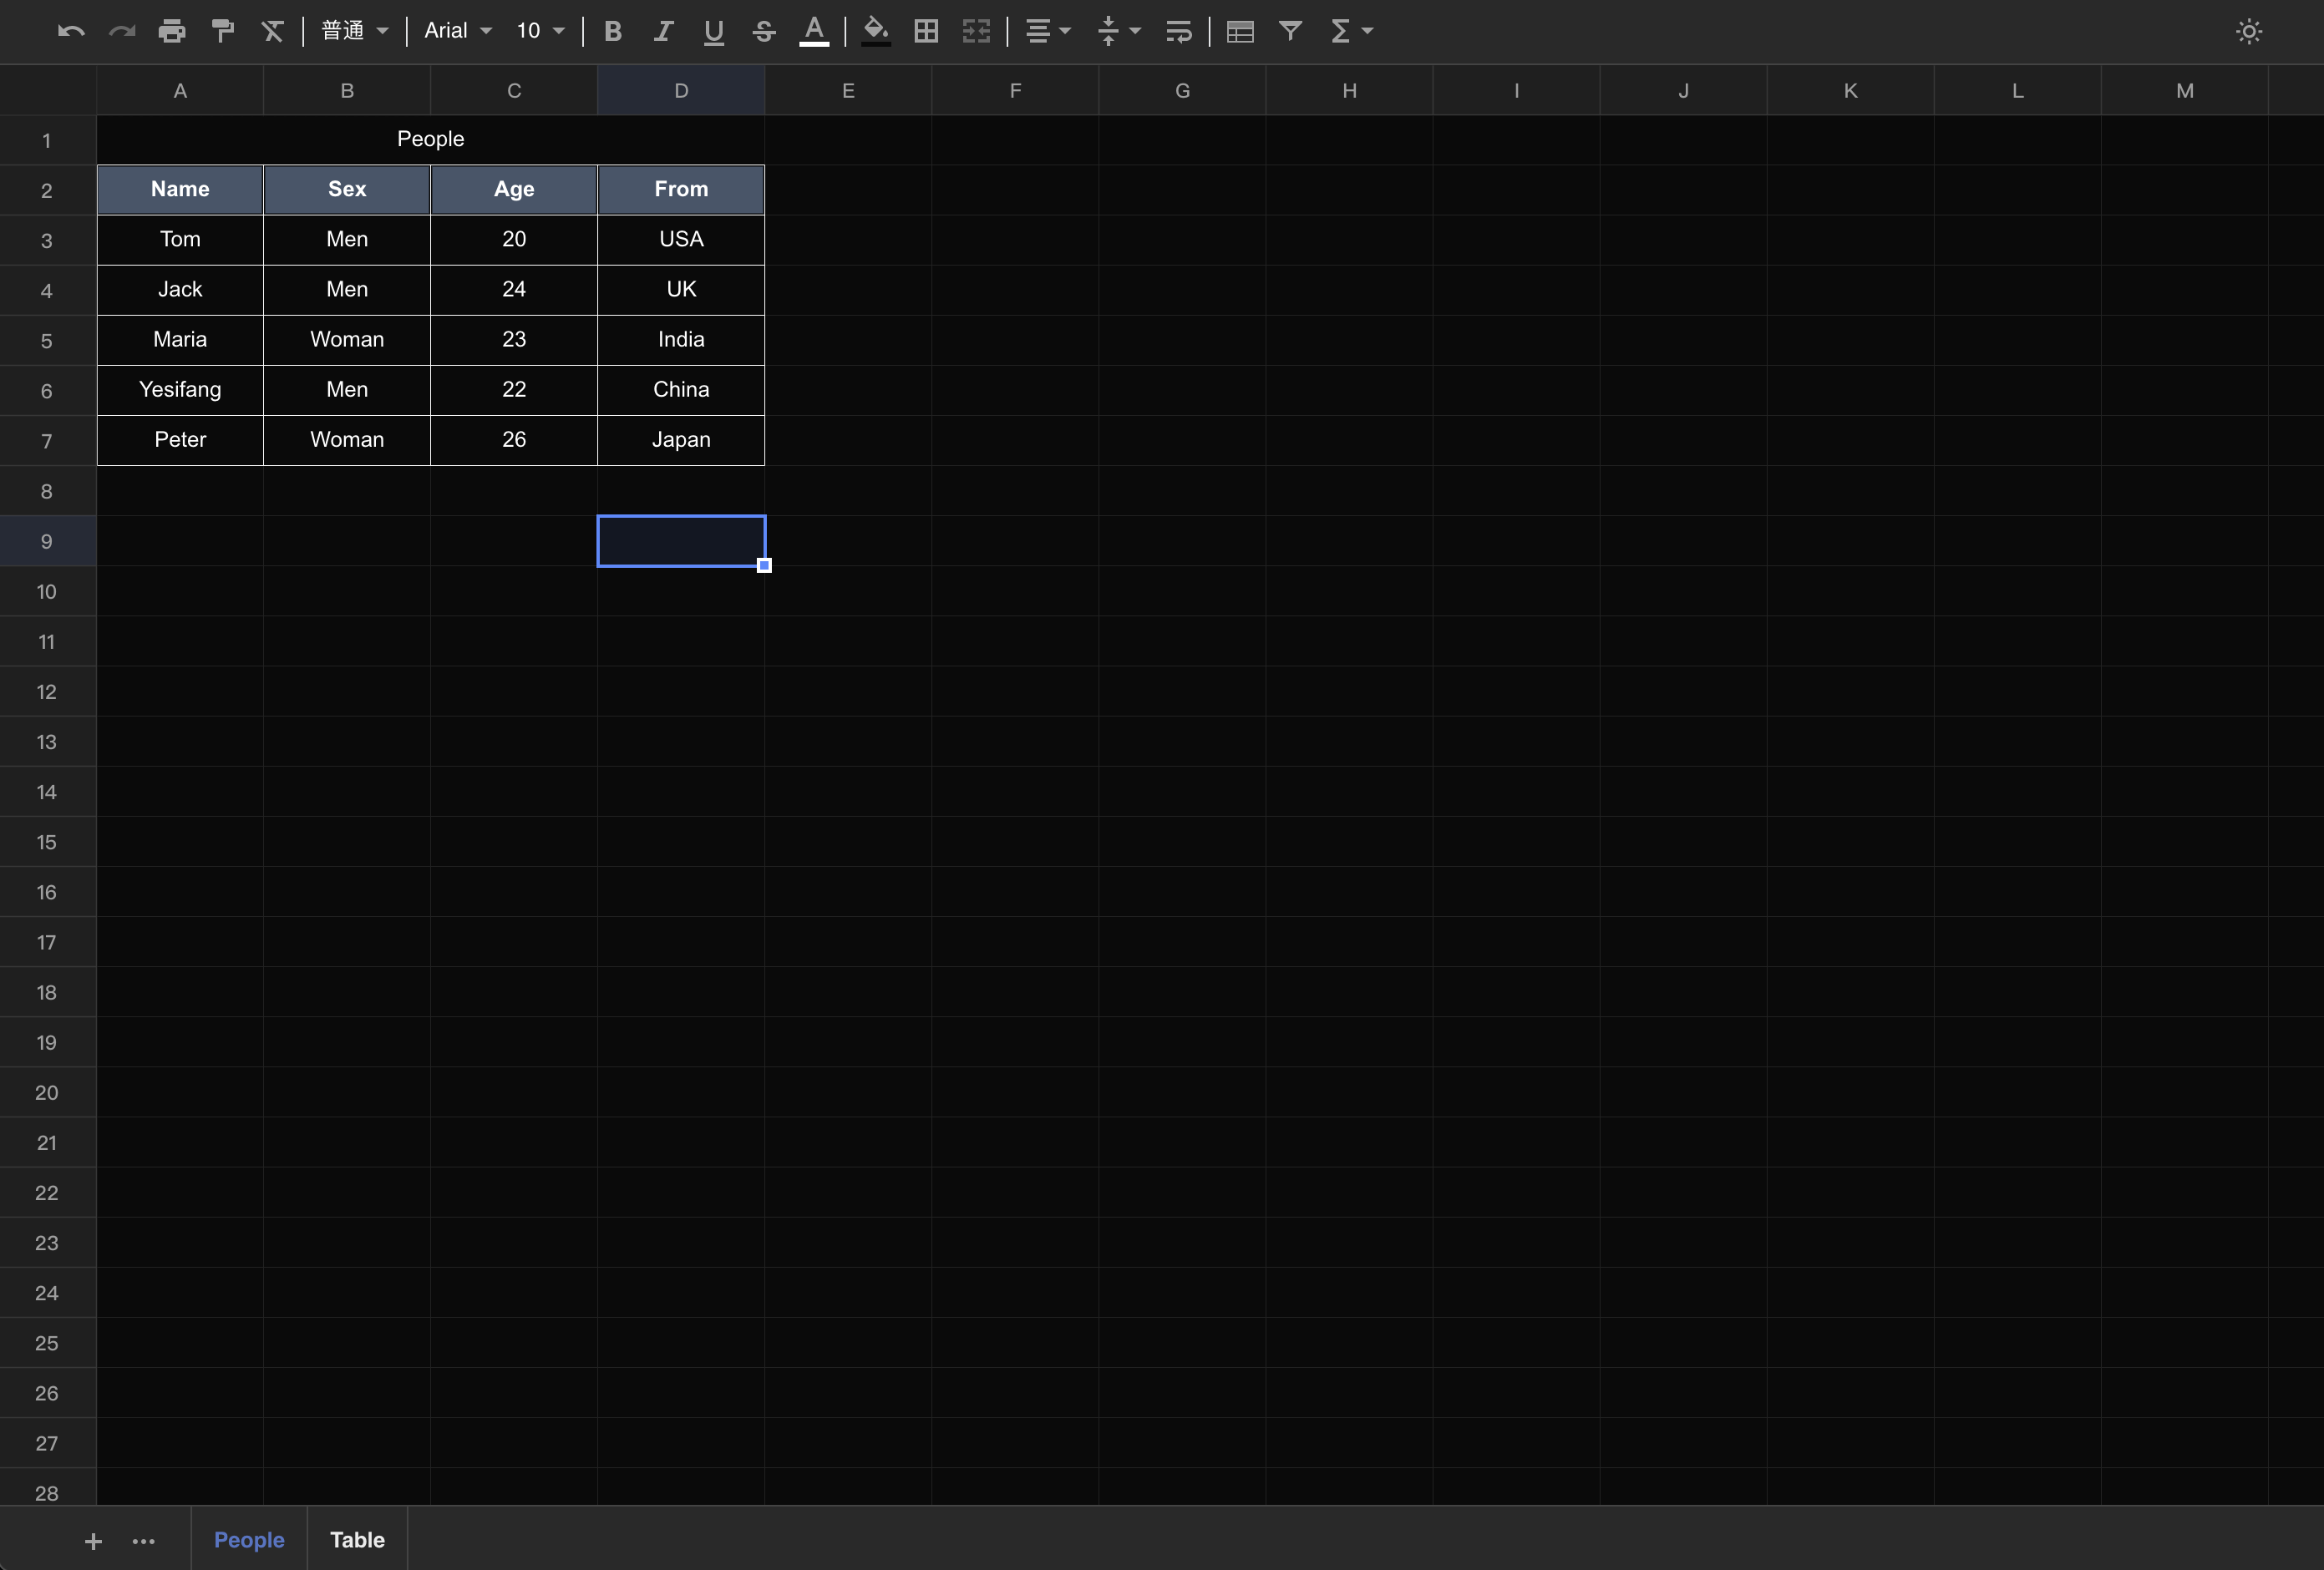This screenshot has width=2324, height=1570.
Task: Open the font size 10 dropdown
Action: 540,31
